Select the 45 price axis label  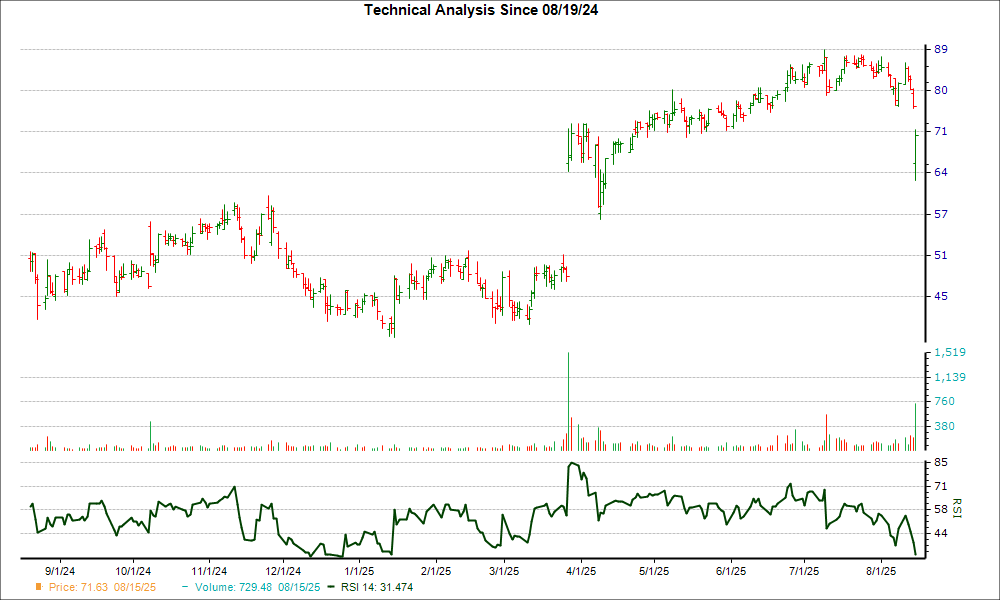[x=941, y=296]
